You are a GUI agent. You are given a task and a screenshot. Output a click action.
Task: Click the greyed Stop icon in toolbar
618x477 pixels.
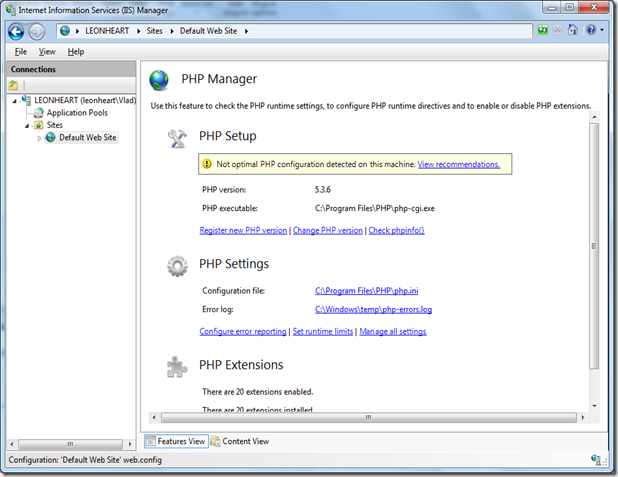click(557, 30)
